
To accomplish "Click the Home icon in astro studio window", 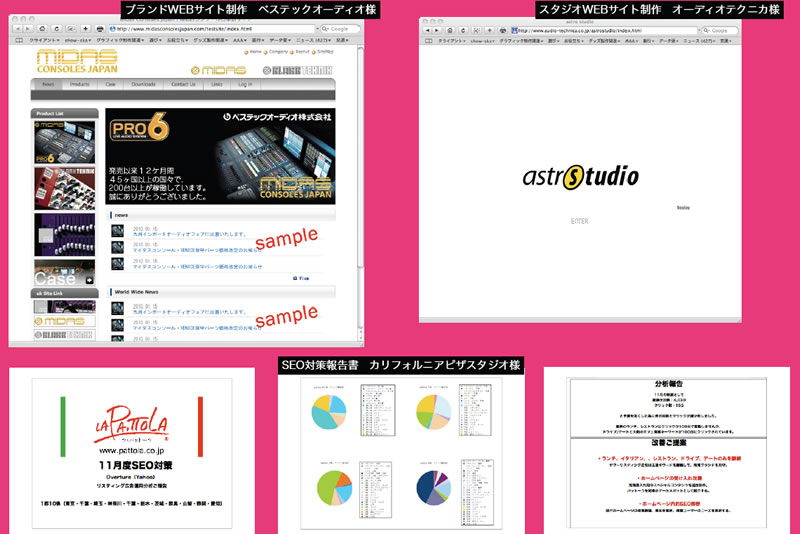I will pyautogui.click(x=450, y=31).
